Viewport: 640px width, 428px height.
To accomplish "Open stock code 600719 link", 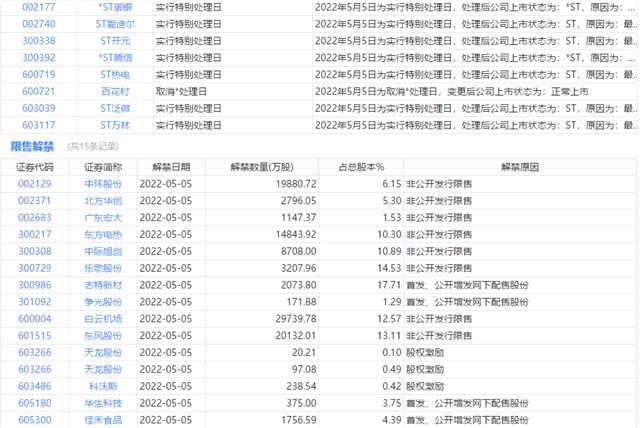I will point(38,75).
